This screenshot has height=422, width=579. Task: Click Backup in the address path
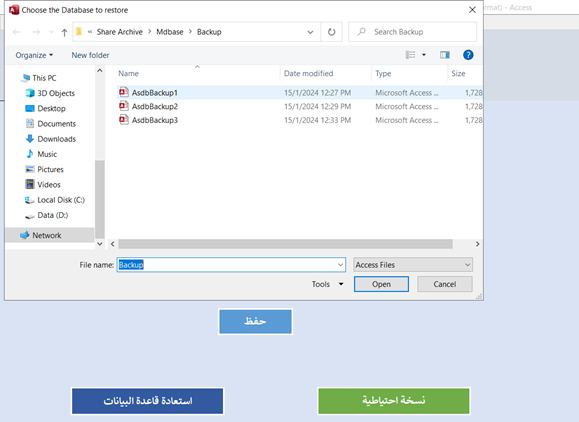[209, 32]
